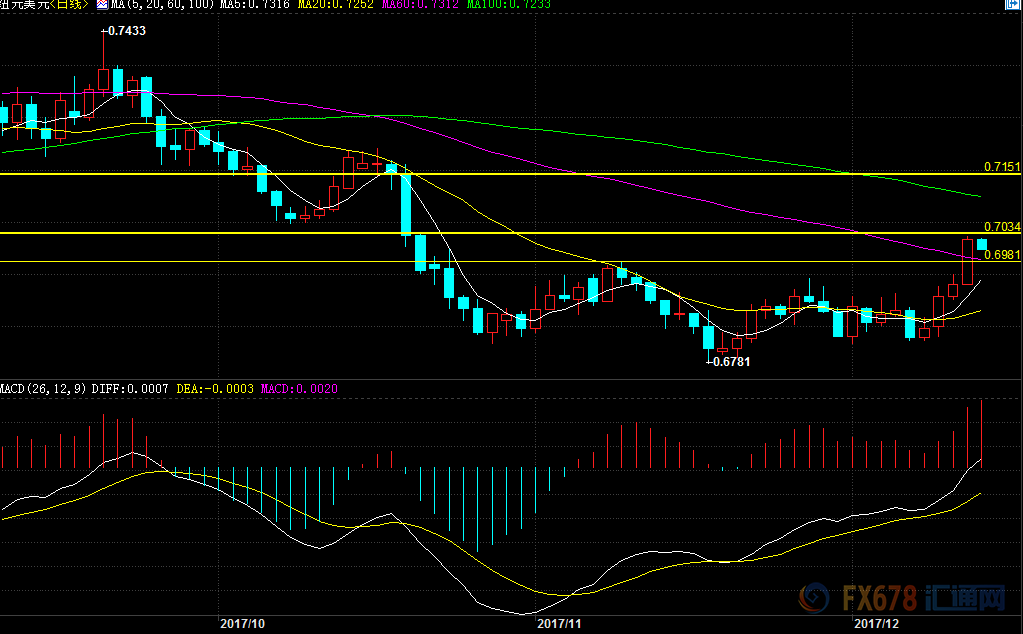The height and width of the screenshot is (634, 1023).
Task: Click the magenta MA60:0.7312 value
Action: pos(420,4)
